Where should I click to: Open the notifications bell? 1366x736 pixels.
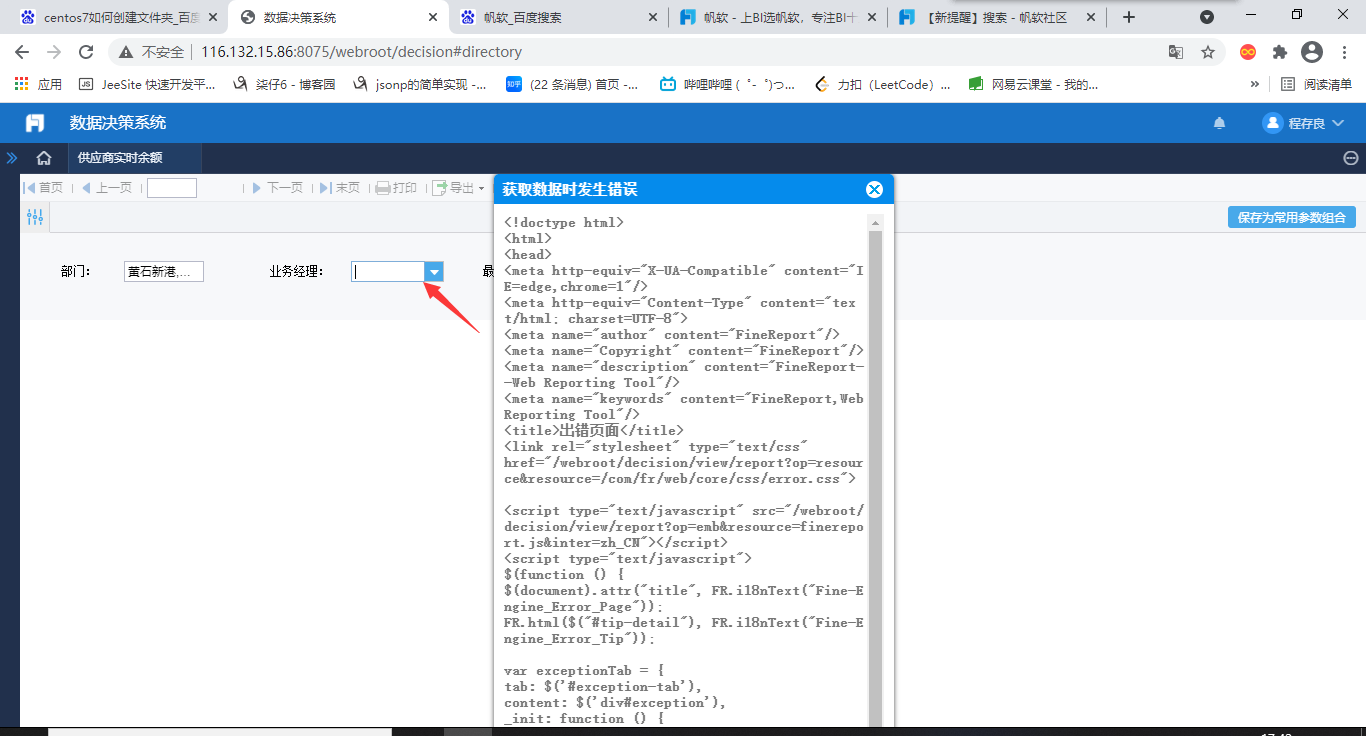[x=1219, y=123]
